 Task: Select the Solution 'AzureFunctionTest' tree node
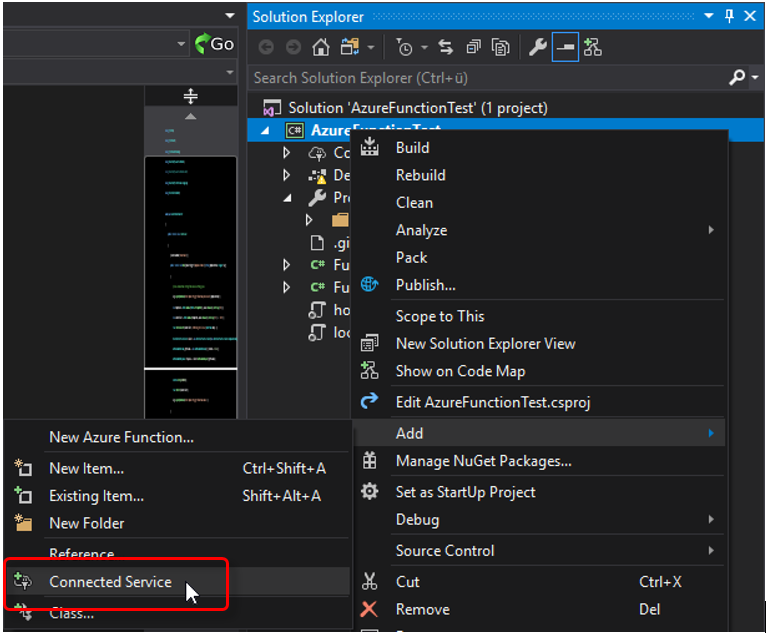click(417, 108)
